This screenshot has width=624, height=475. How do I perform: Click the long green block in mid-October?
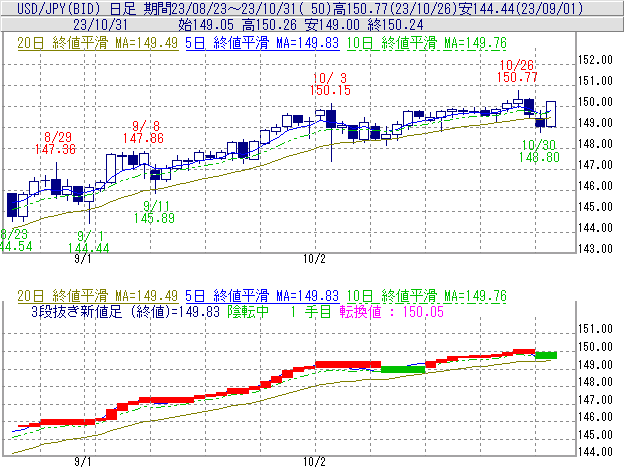coord(403,370)
